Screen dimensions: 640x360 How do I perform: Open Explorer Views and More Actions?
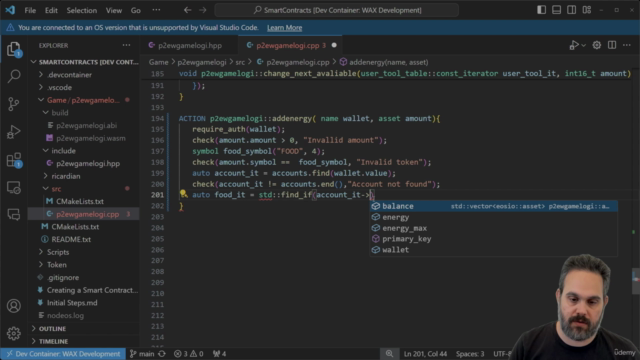coord(127,45)
